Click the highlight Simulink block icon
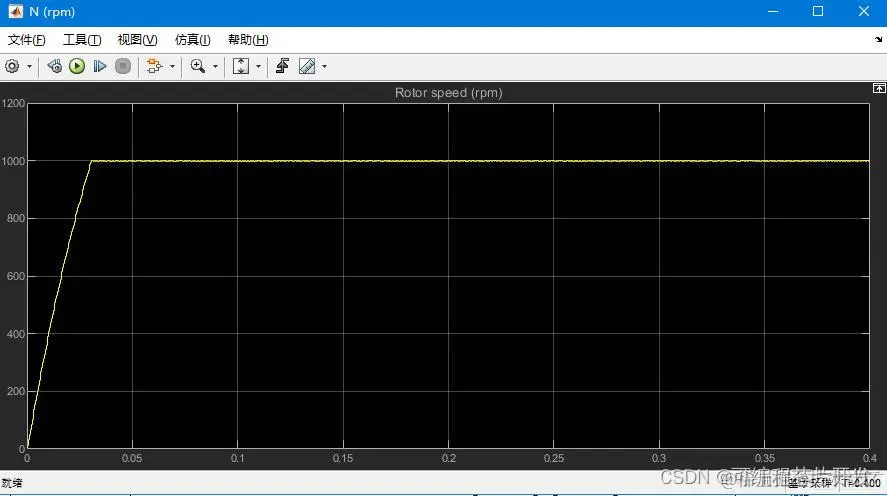 [x=154, y=66]
